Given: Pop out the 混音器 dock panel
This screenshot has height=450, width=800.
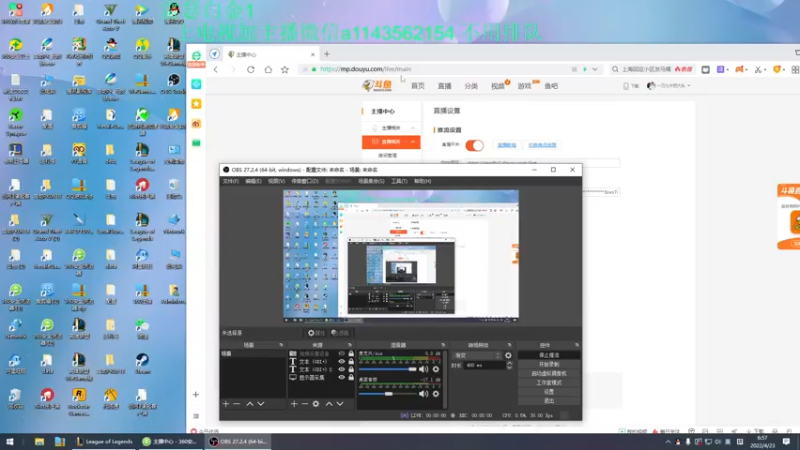Looking at the screenshot, I should point(443,345).
